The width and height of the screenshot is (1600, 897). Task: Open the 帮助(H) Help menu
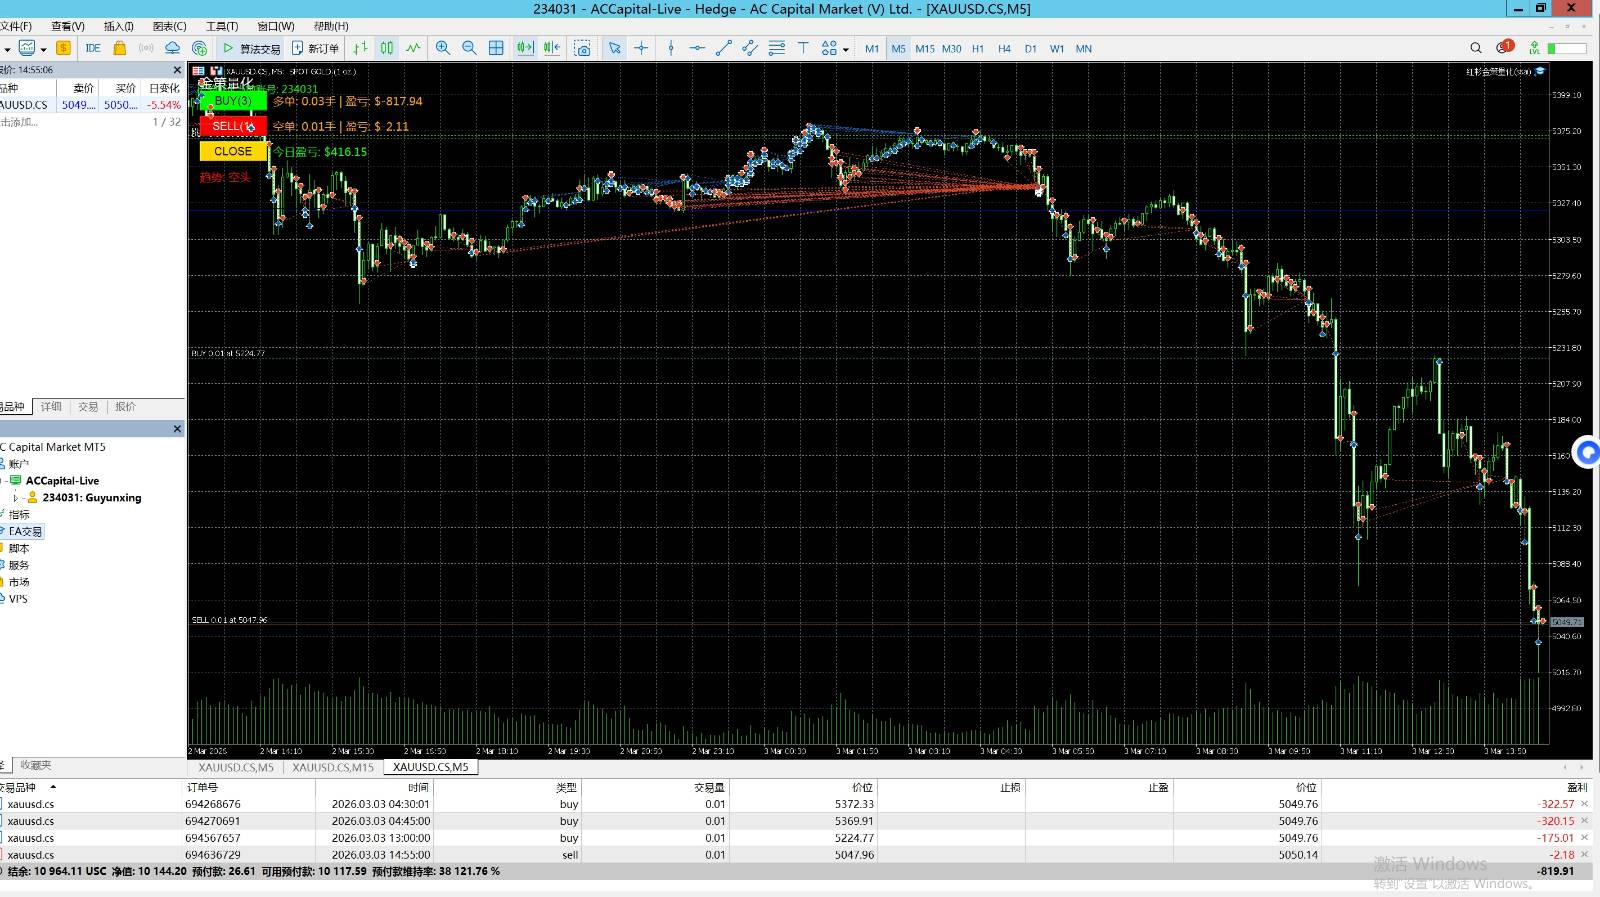point(331,26)
